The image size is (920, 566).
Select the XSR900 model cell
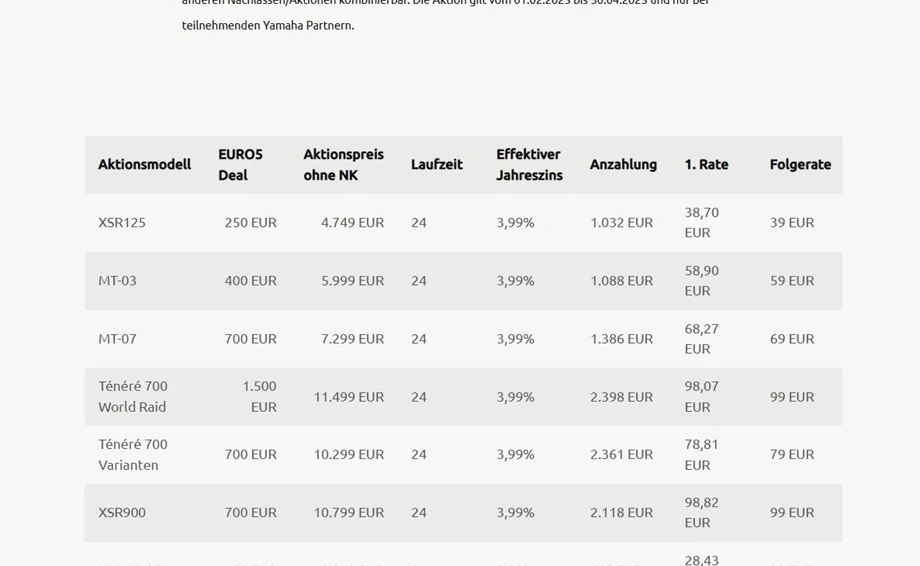pyautogui.click(x=122, y=512)
